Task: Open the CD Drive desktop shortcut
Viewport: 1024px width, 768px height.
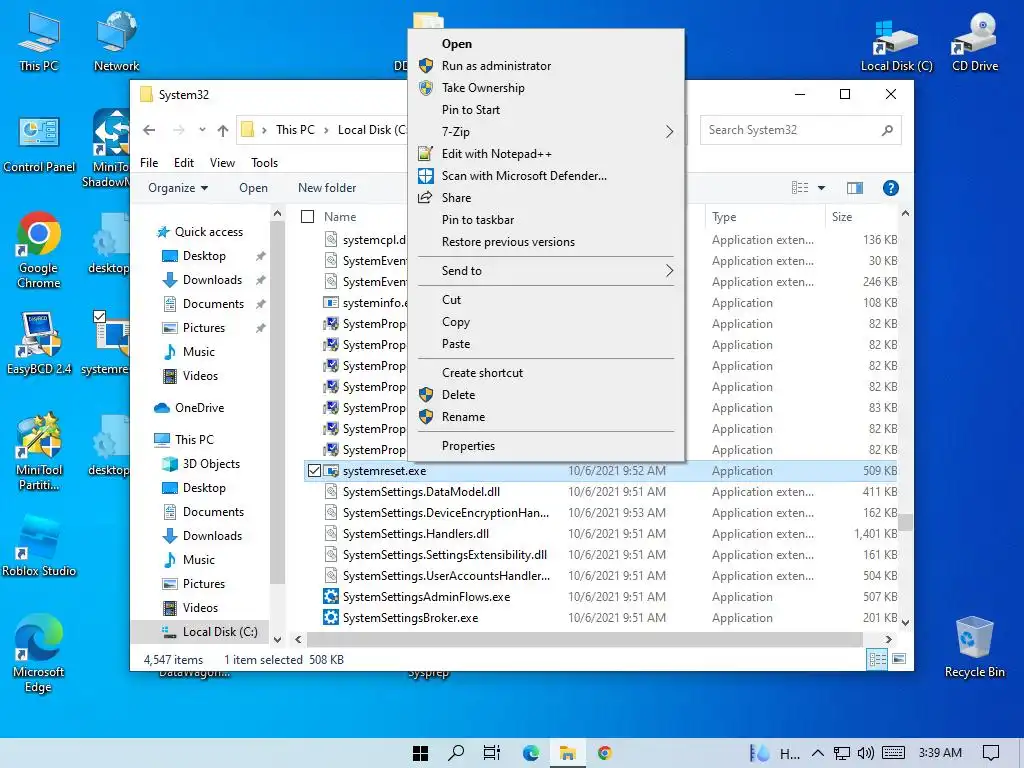Action: point(975,42)
